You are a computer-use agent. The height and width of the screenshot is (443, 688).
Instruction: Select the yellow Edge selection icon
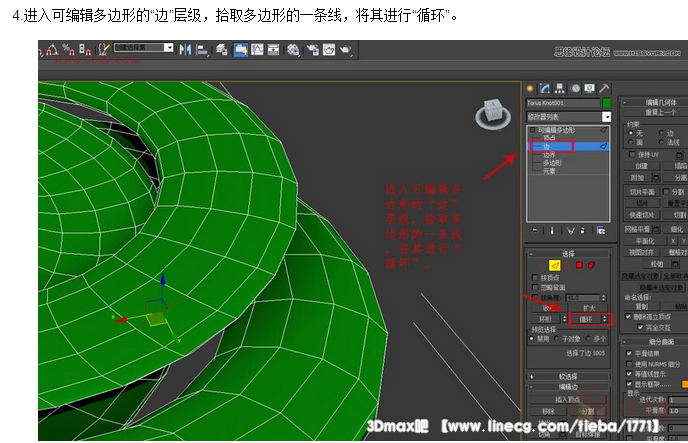click(555, 265)
